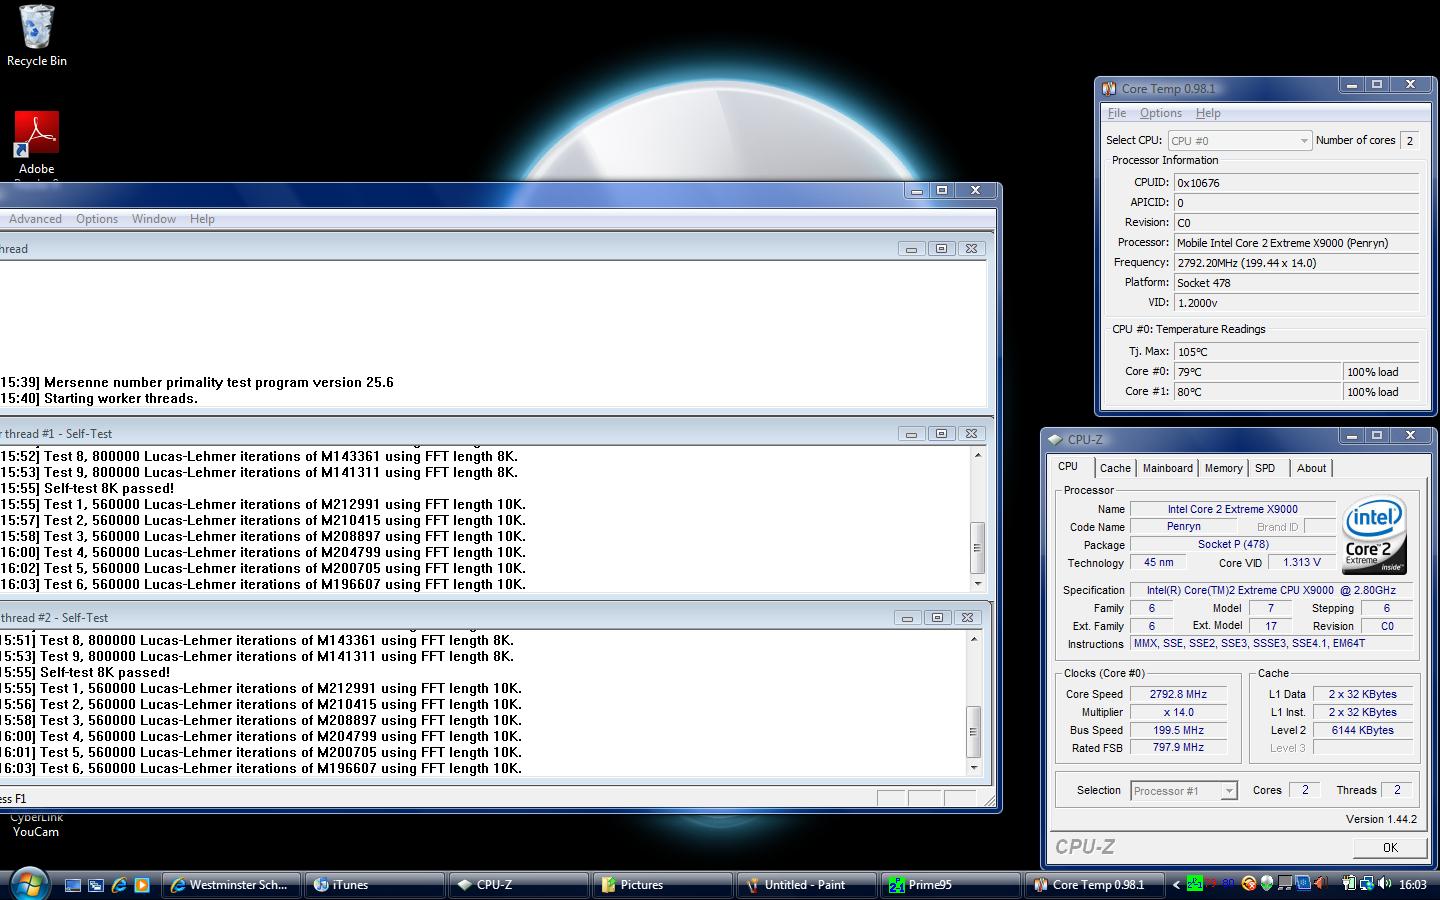Open the system volume tray icon
Image resolution: width=1440 pixels, height=900 pixels.
1385,883
